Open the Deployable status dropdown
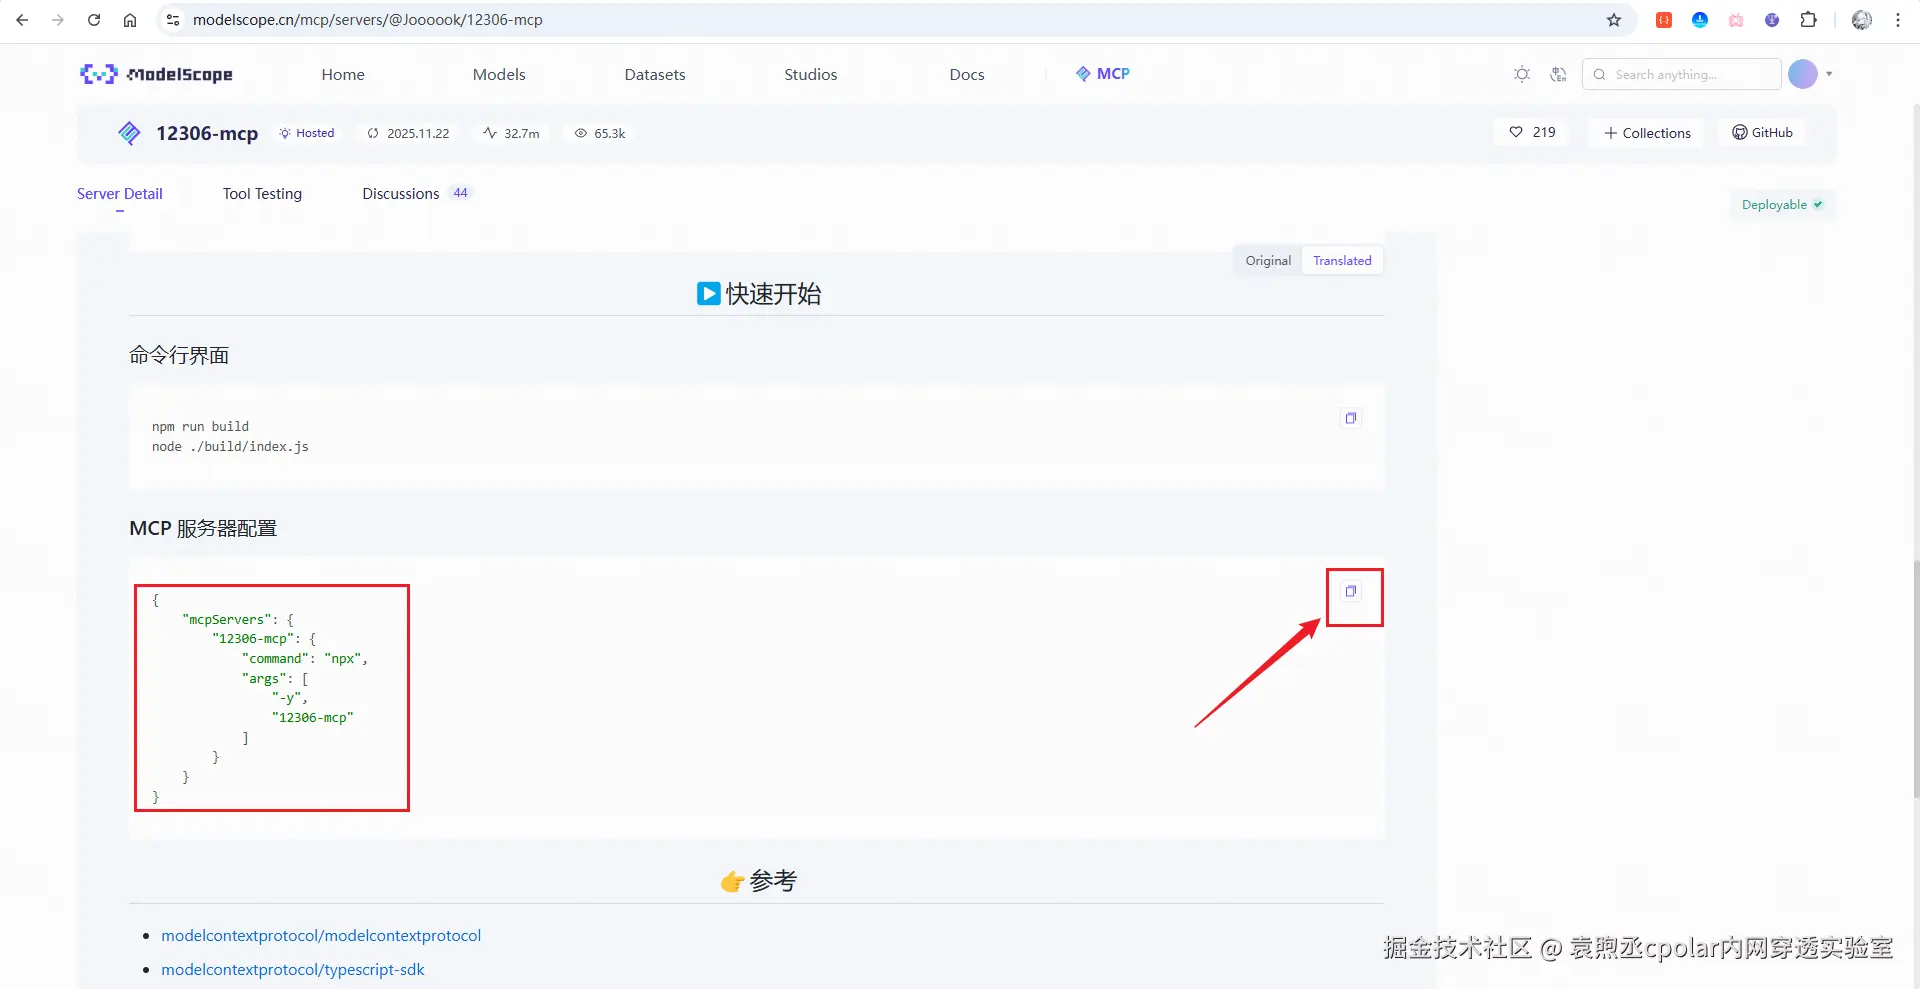 click(x=1783, y=205)
